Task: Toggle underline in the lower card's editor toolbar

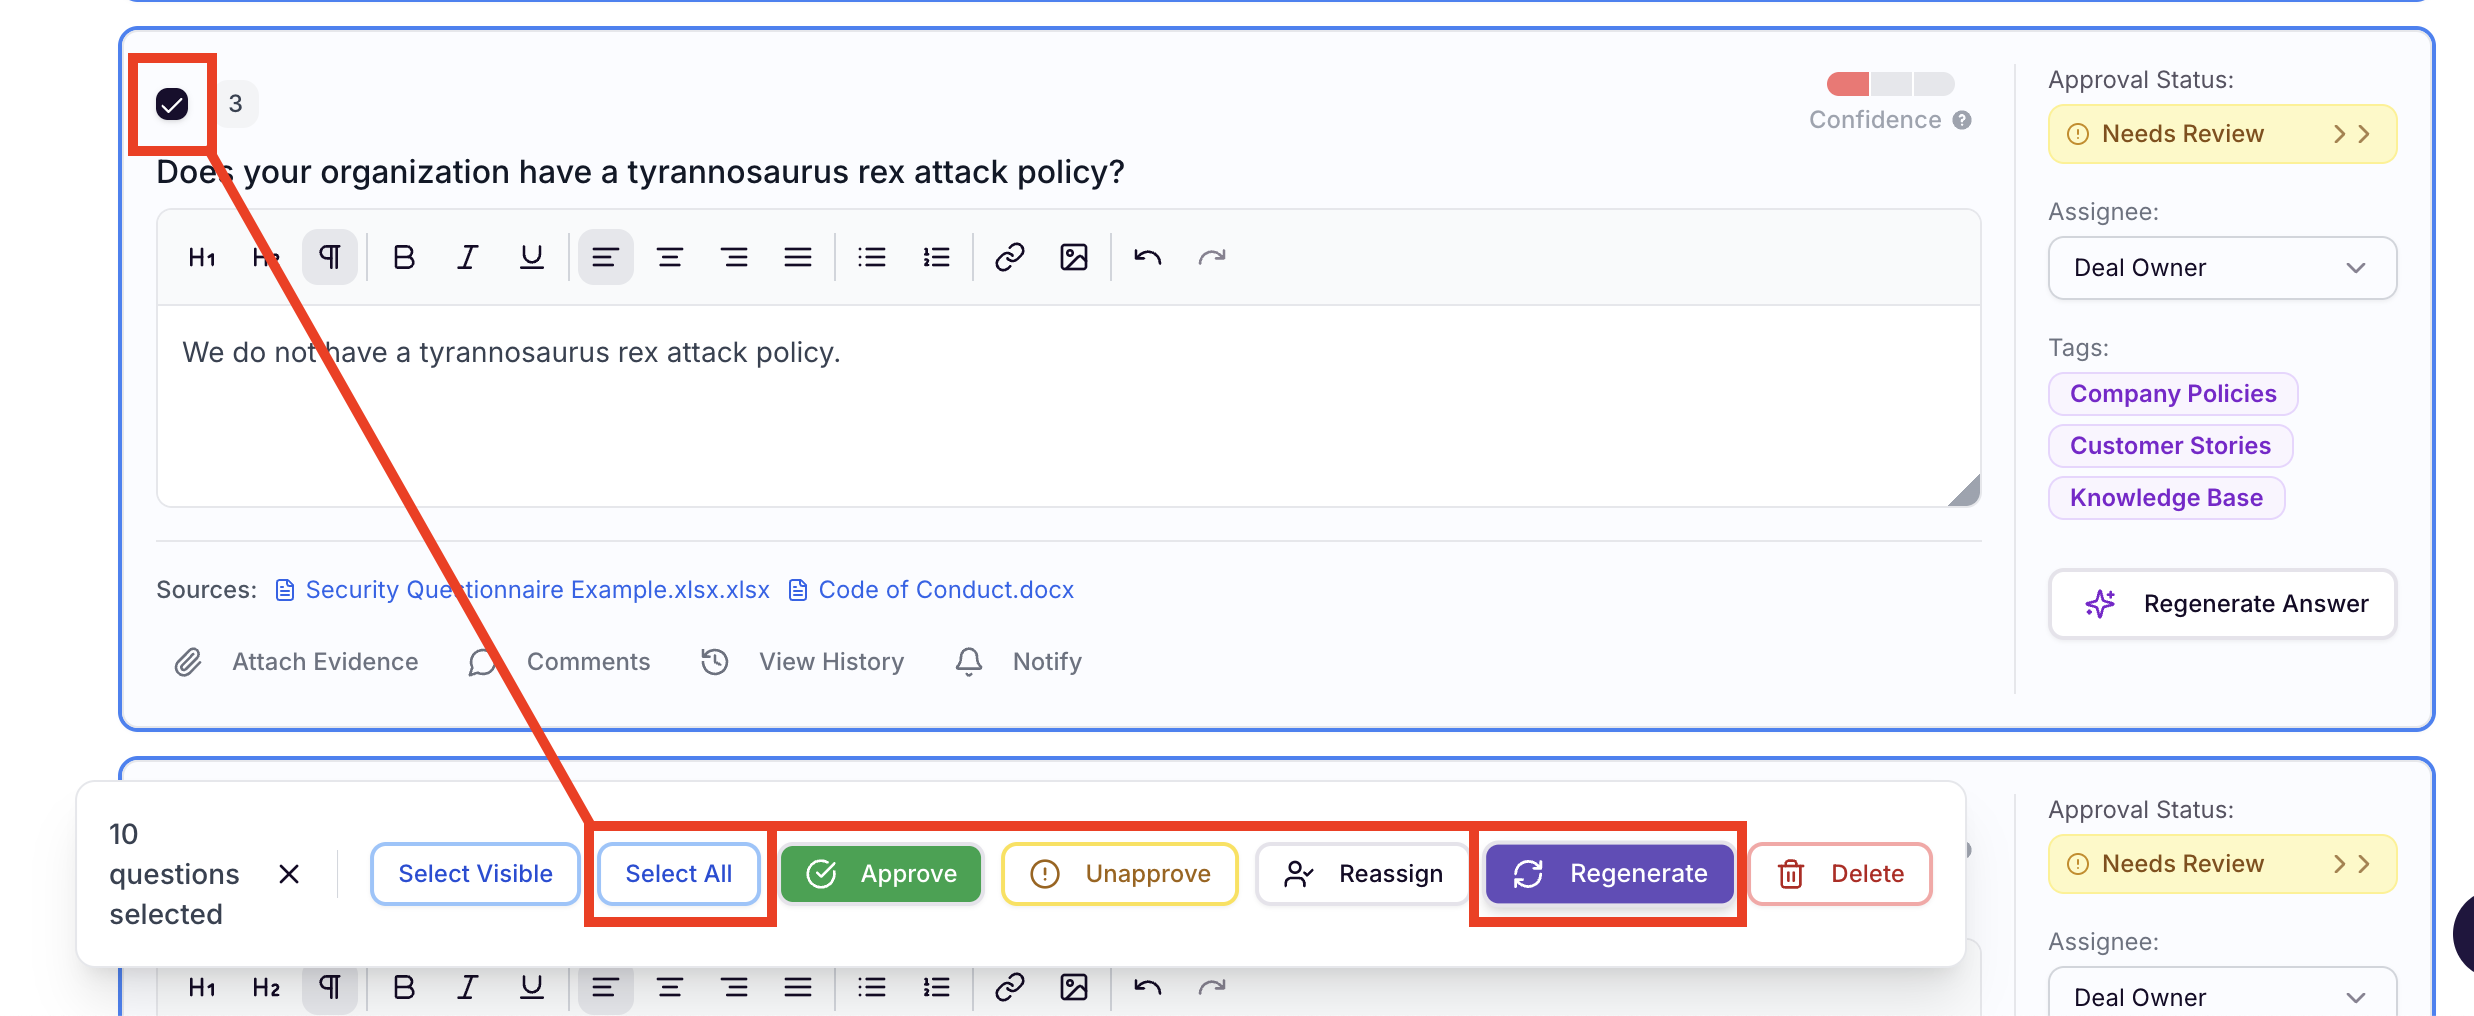Action: pyautogui.click(x=532, y=988)
